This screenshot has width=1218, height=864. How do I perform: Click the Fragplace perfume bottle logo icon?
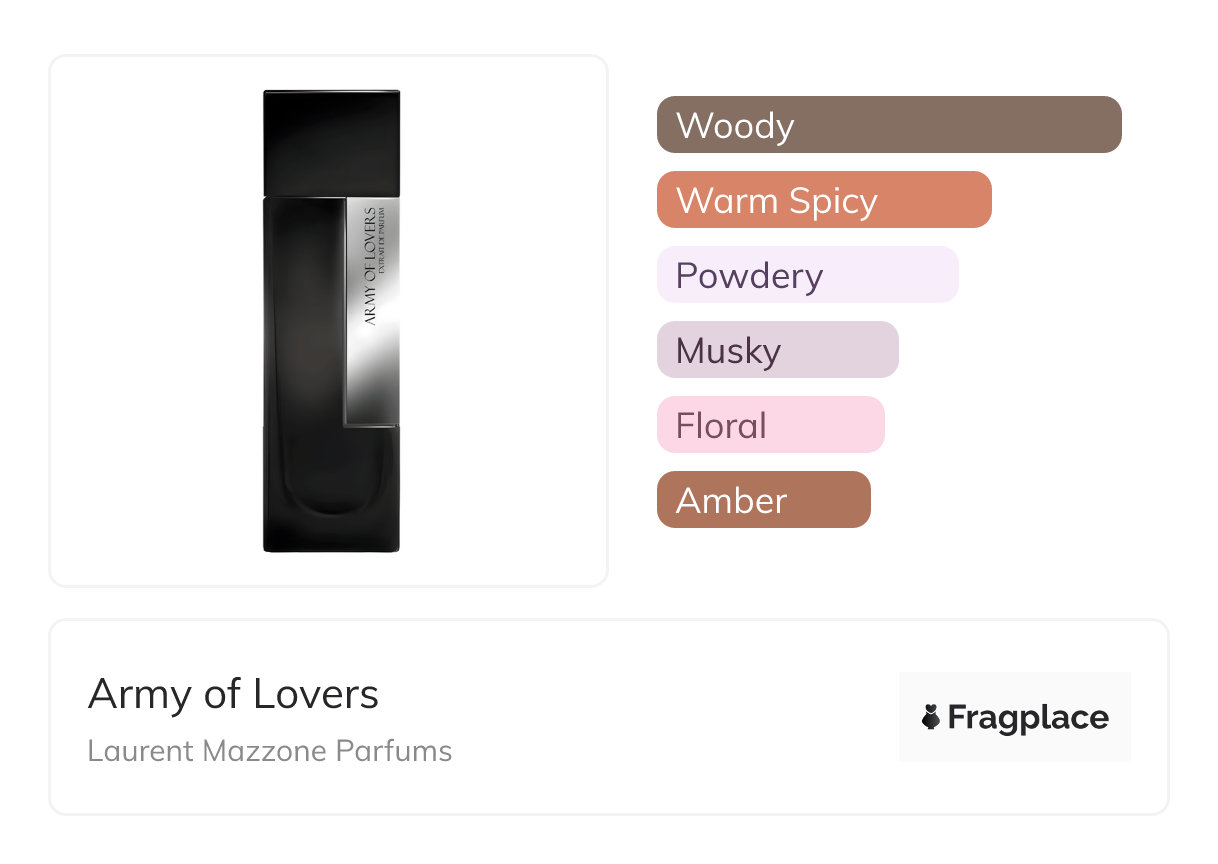932,717
